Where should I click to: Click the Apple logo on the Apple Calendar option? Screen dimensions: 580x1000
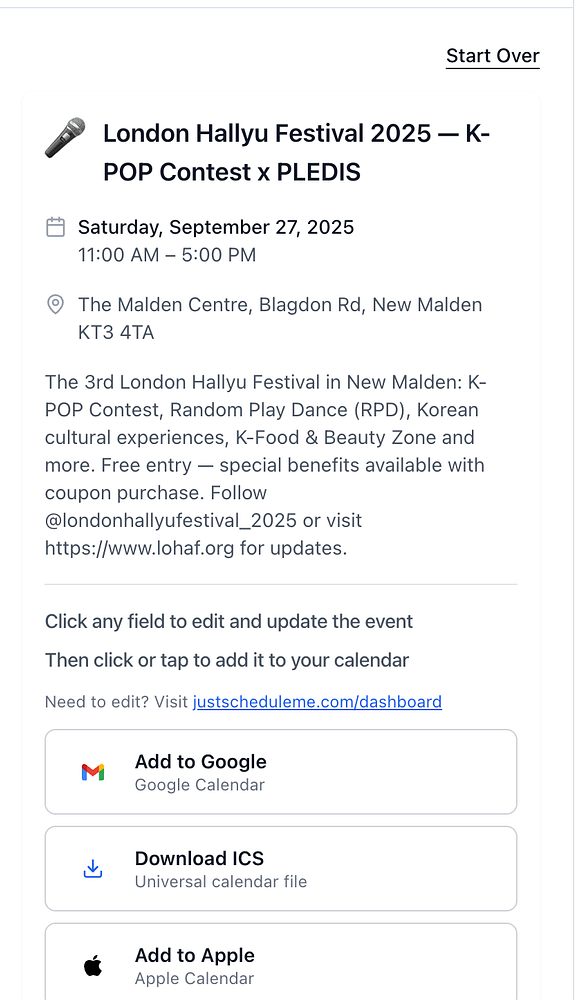click(x=92, y=964)
